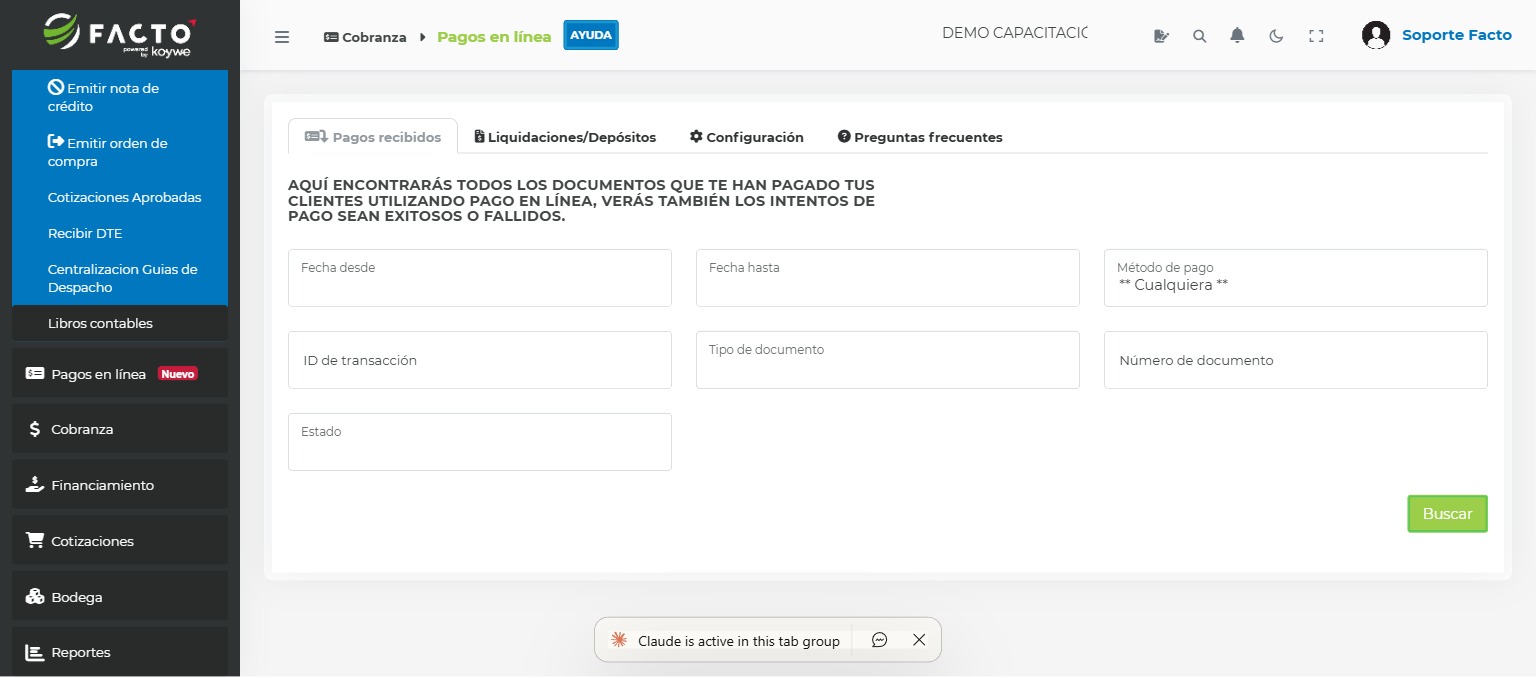Viewport: 1536px width, 678px height.
Task: Open the search icon in the top bar
Action: pos(1199,35)
